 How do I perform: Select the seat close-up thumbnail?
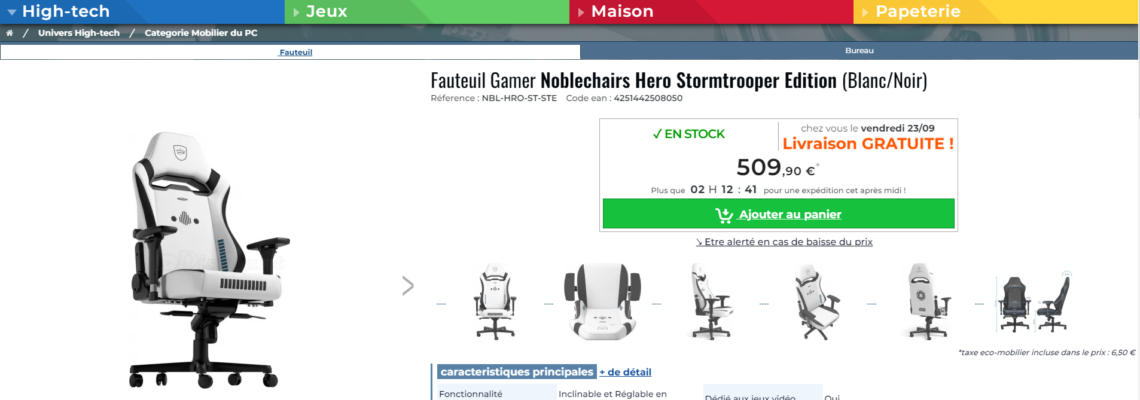coord(600,299)
